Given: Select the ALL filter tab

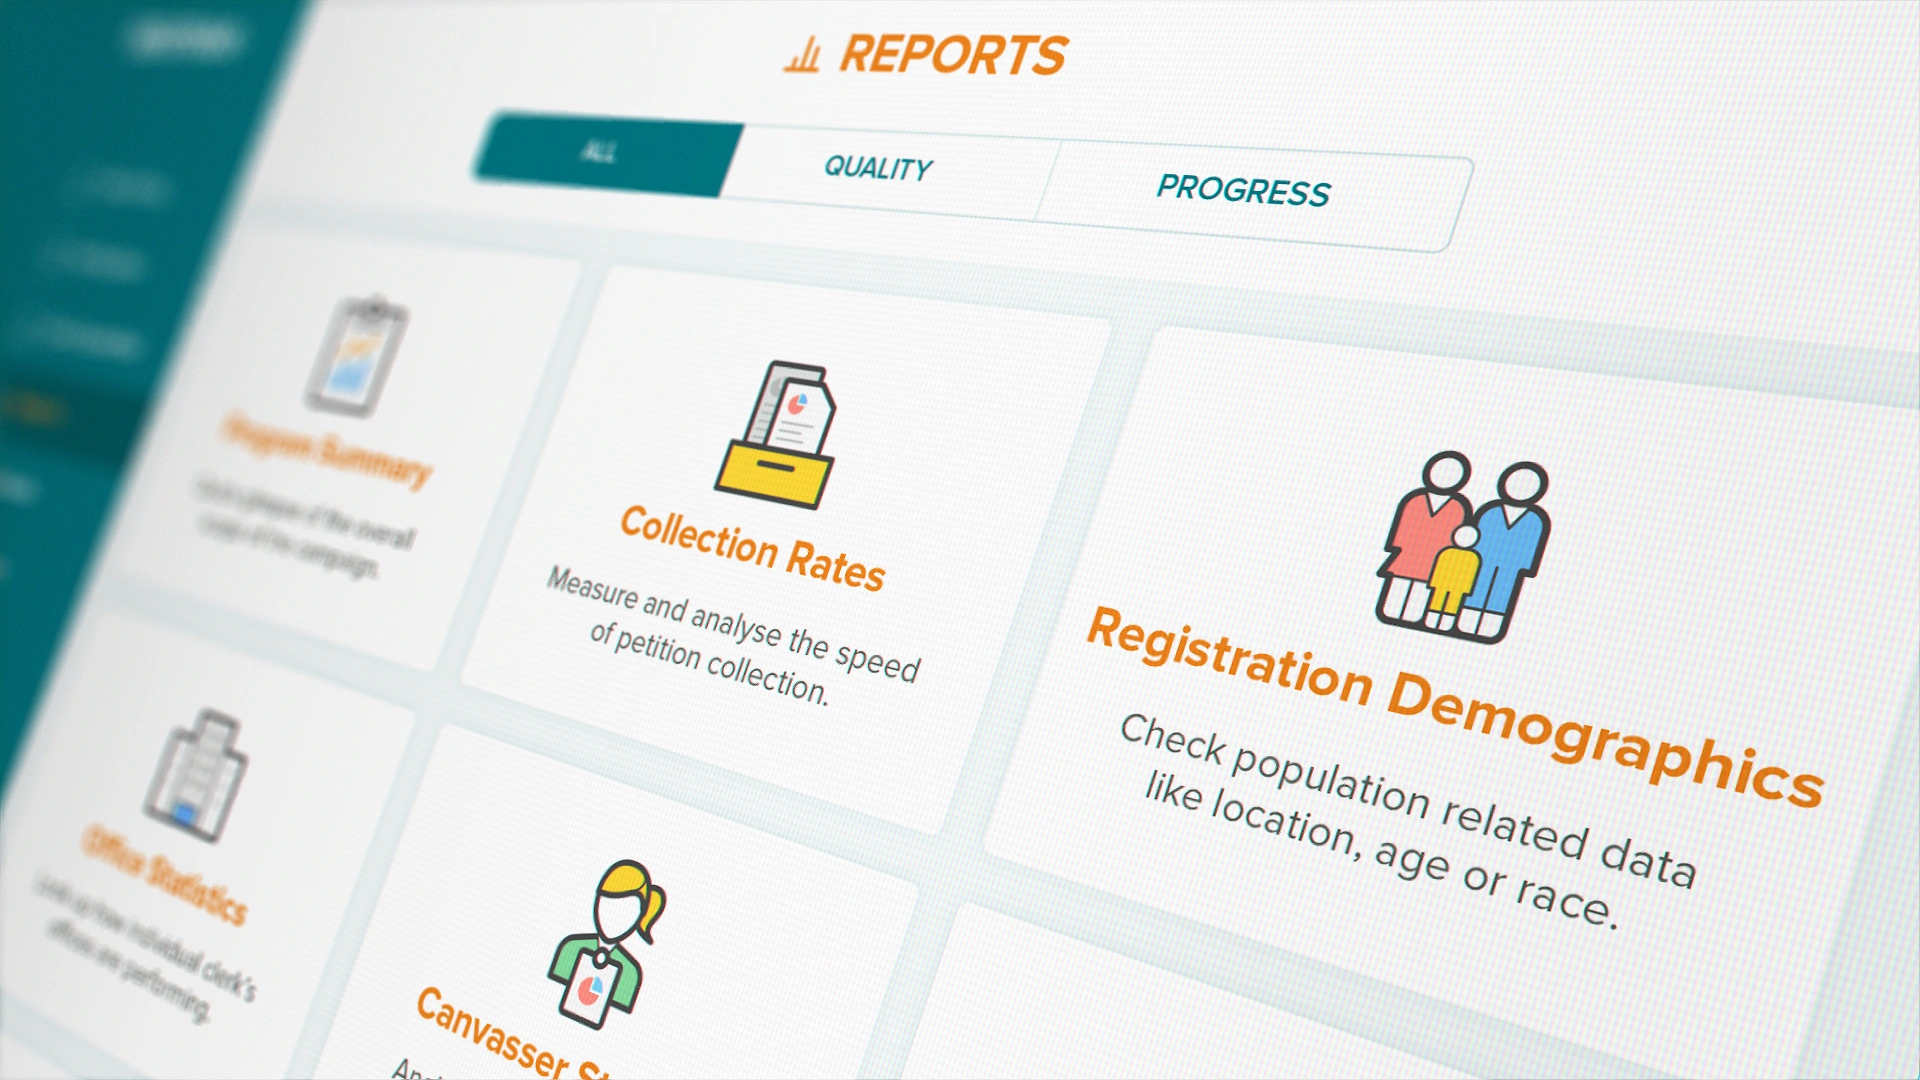Looking at the screenshot, I should pos(600,152).
